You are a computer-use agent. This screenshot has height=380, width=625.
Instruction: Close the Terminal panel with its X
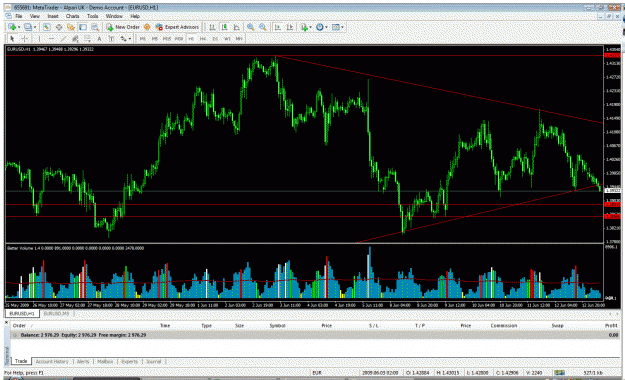[x=6, y=322]
